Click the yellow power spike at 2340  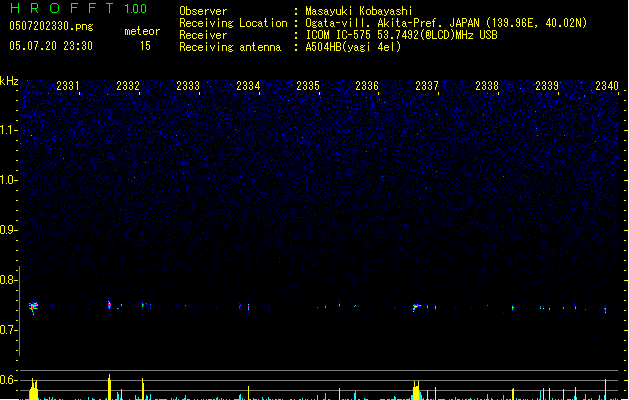606,389
